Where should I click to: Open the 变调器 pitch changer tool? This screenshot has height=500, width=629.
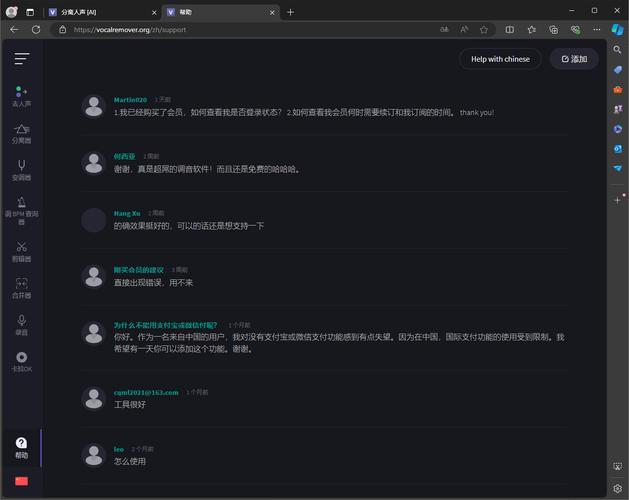pyautogui.click(x=21, y=171)
